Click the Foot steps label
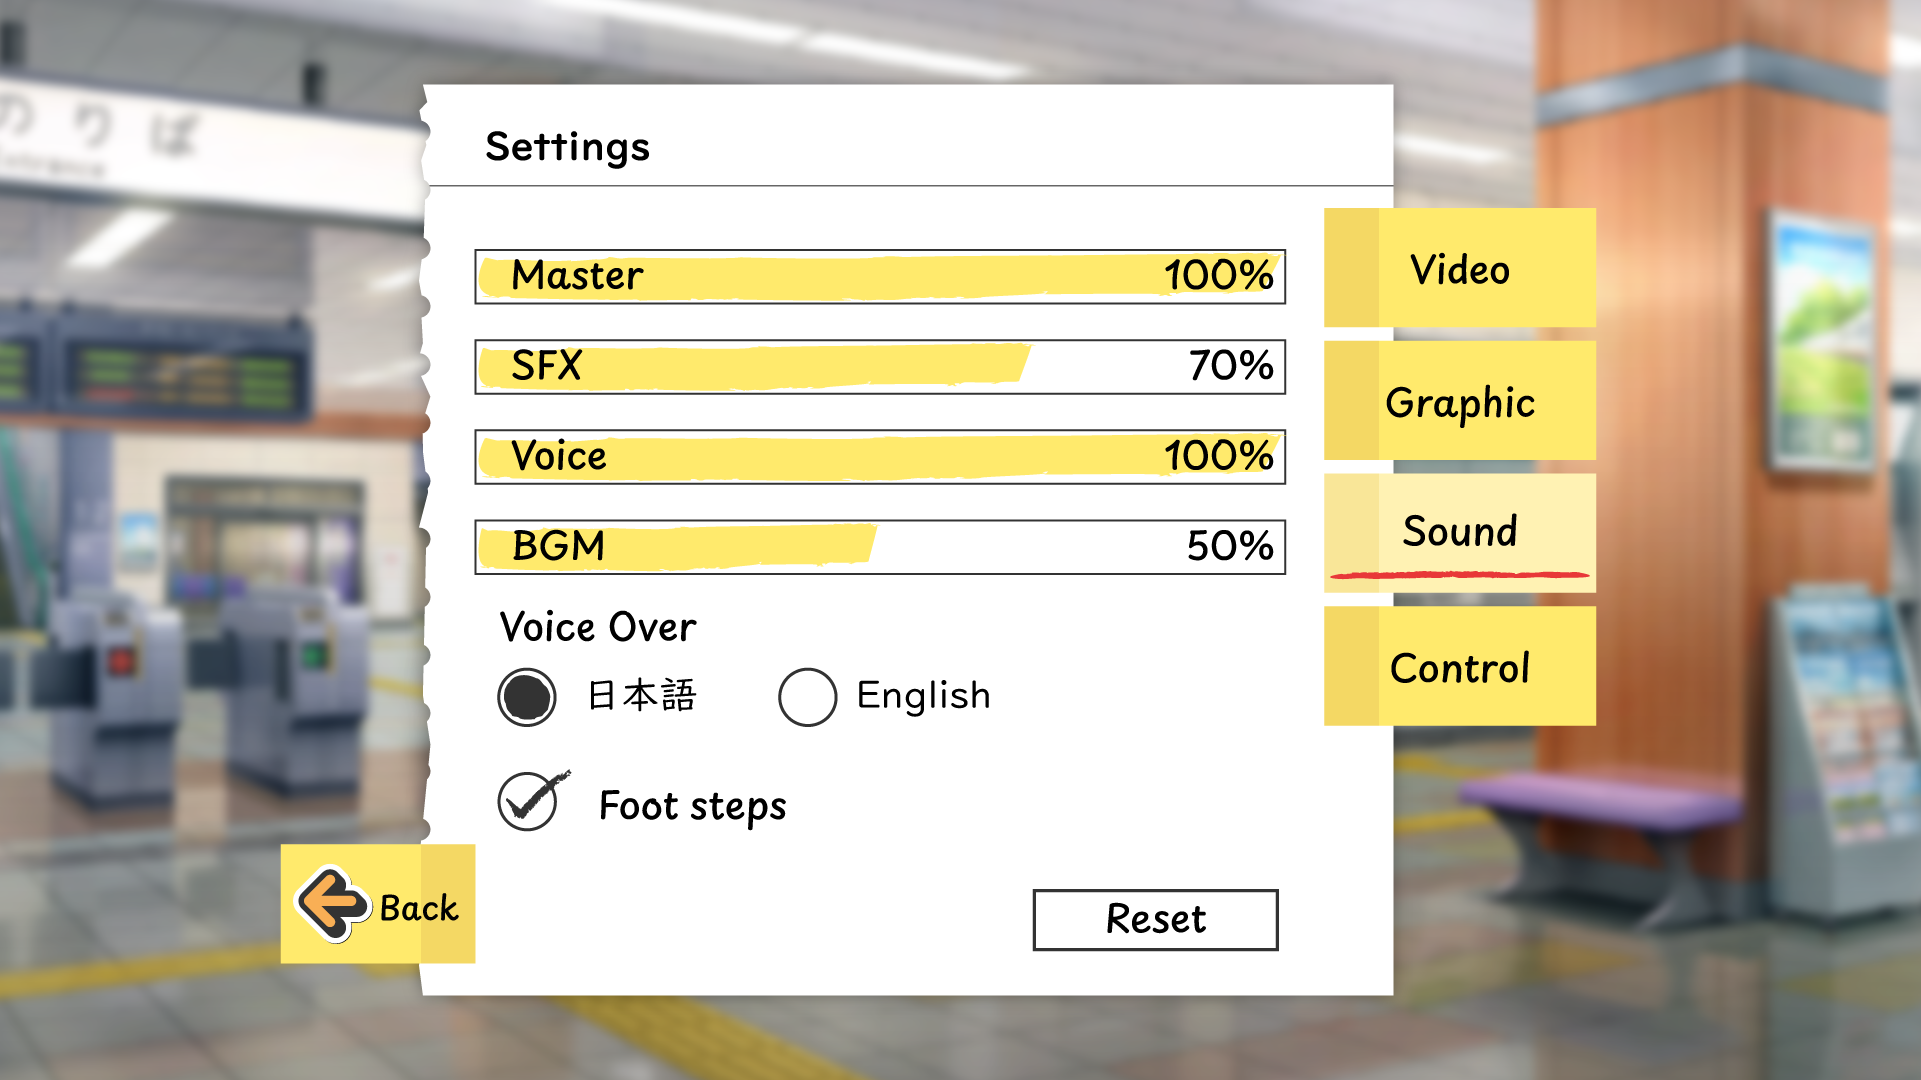 point(692,806)
